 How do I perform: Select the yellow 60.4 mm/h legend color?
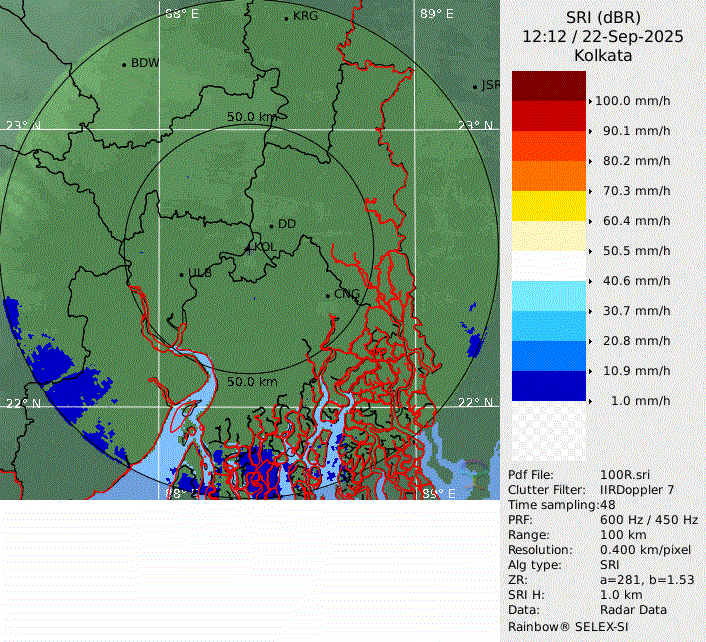(548, 206)
